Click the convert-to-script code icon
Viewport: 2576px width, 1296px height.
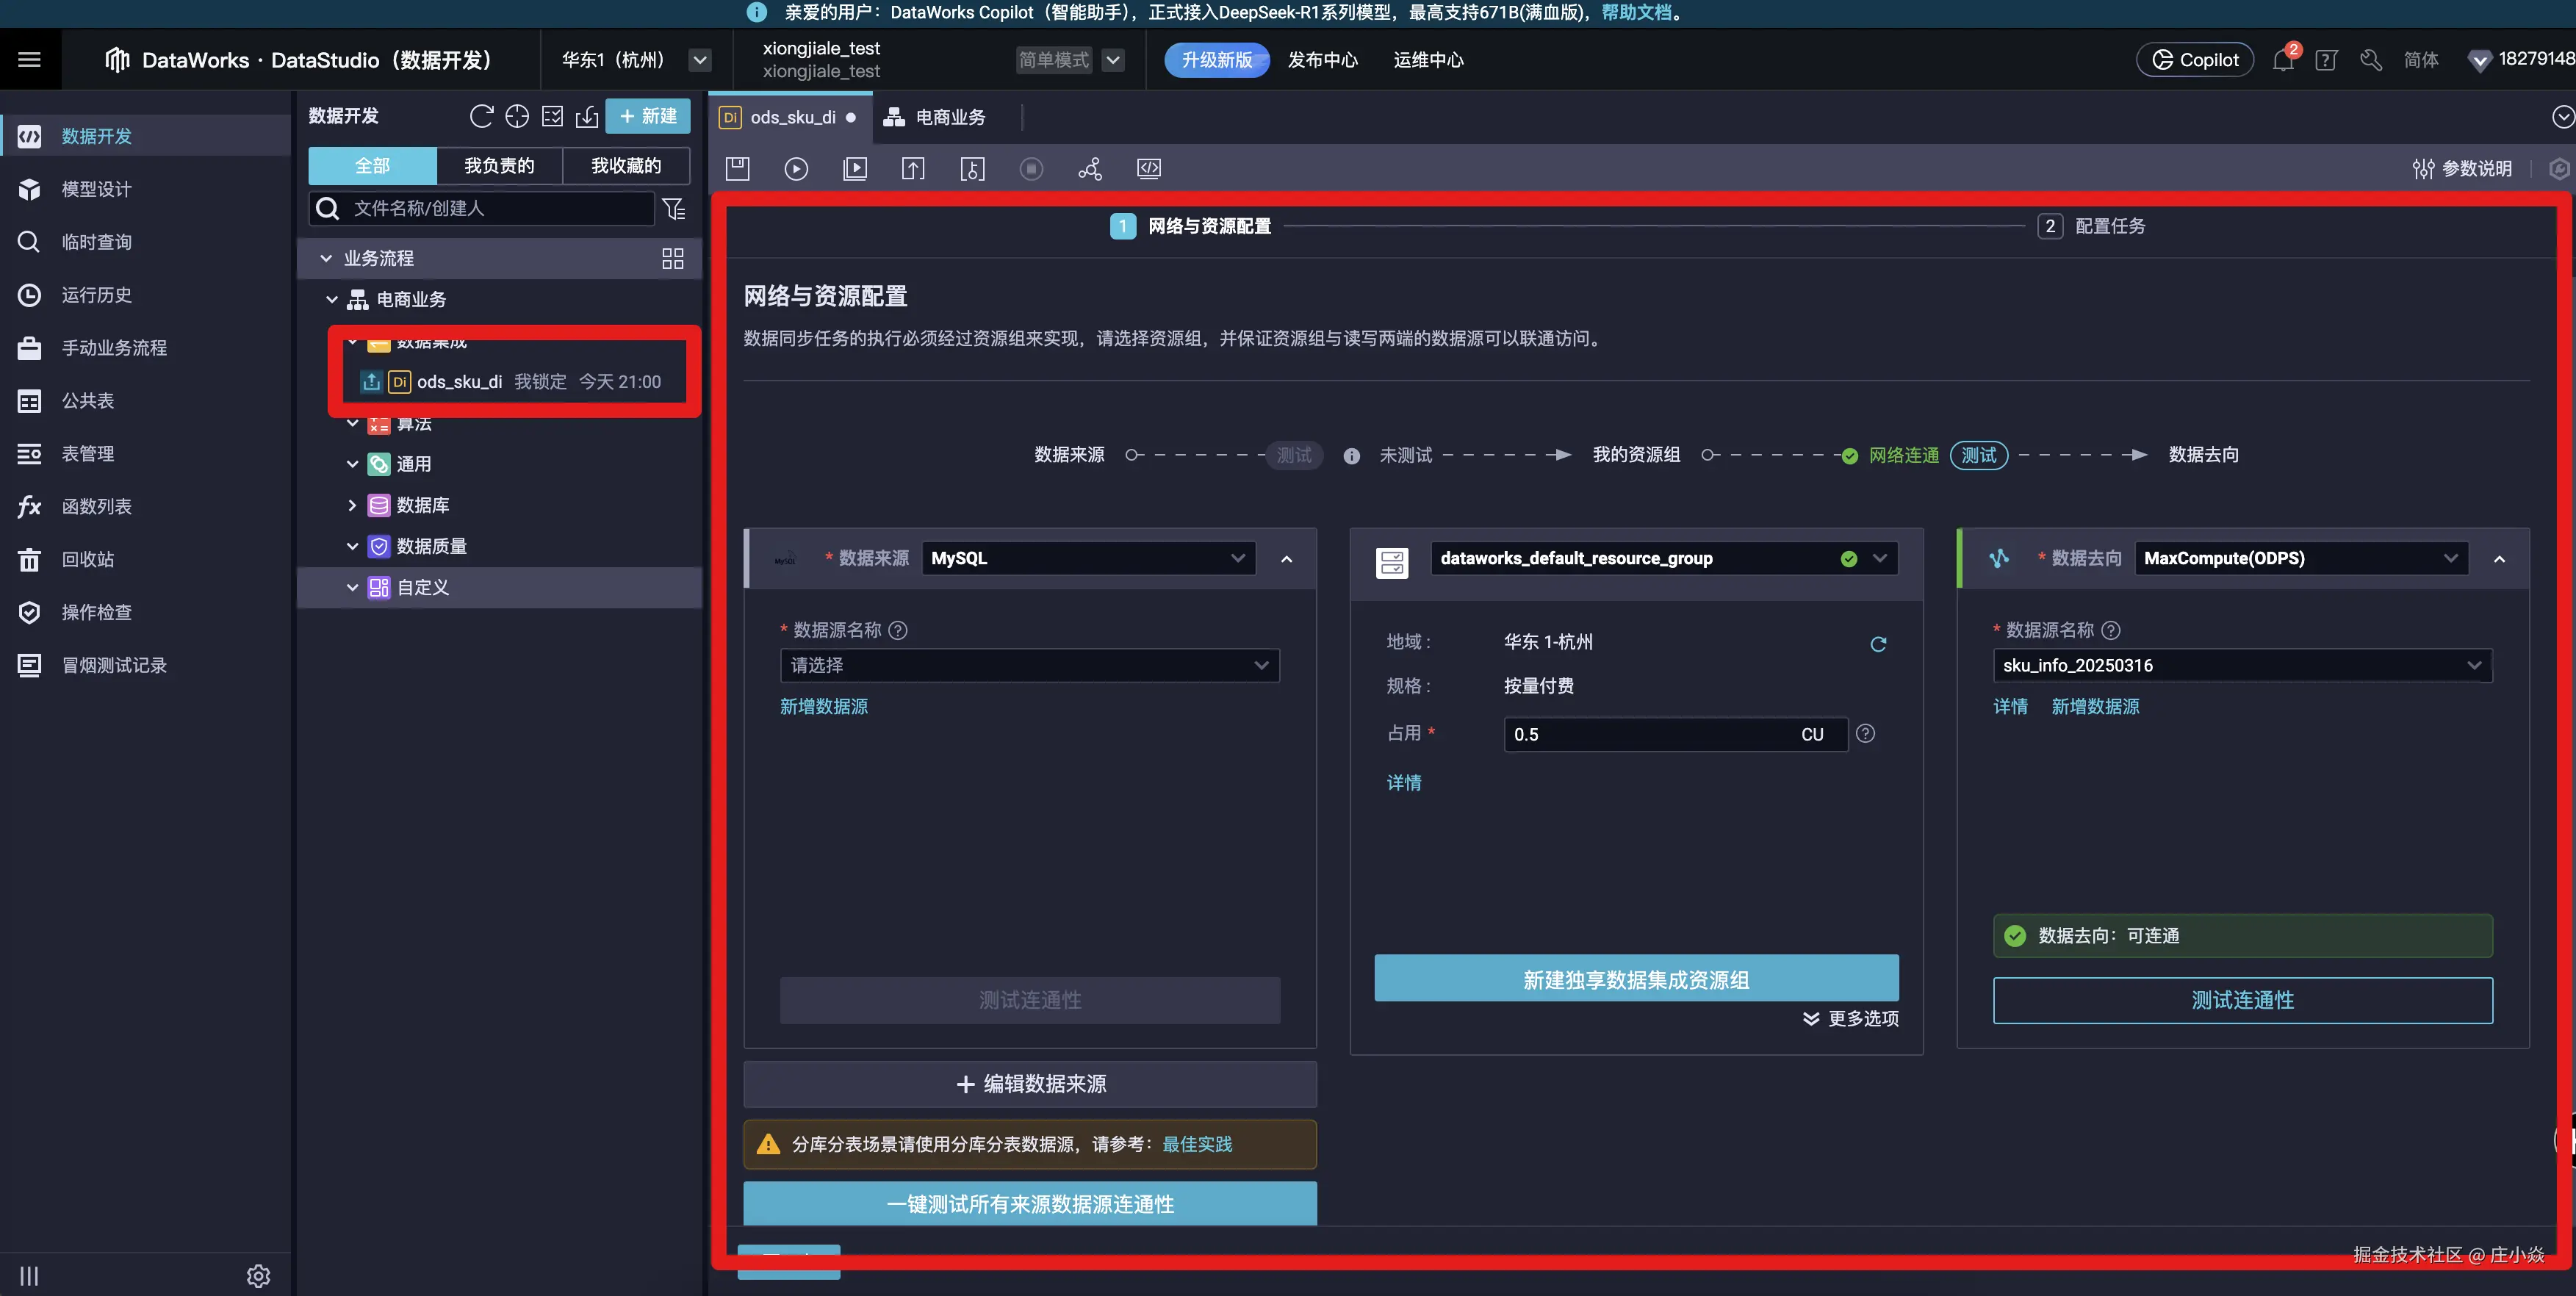[1149, 168]
